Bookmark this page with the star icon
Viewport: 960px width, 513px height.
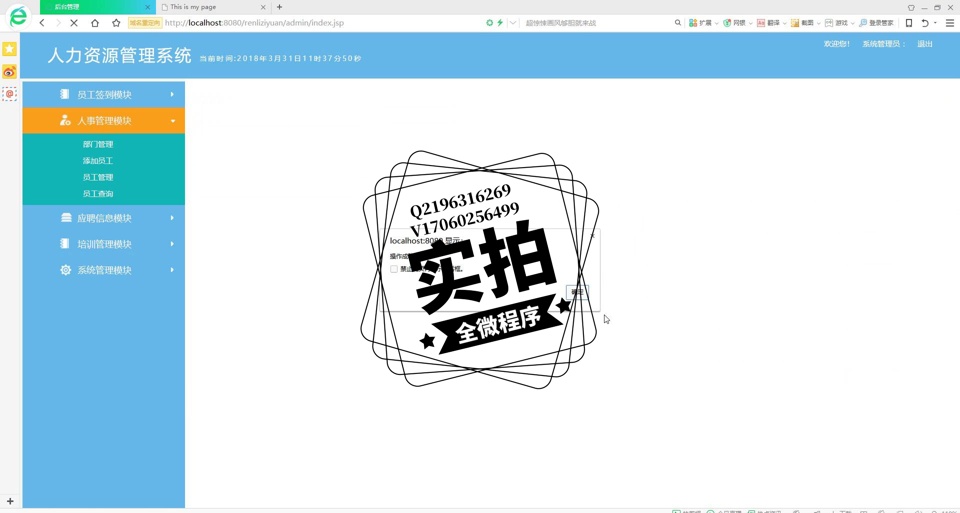[116, 22]
